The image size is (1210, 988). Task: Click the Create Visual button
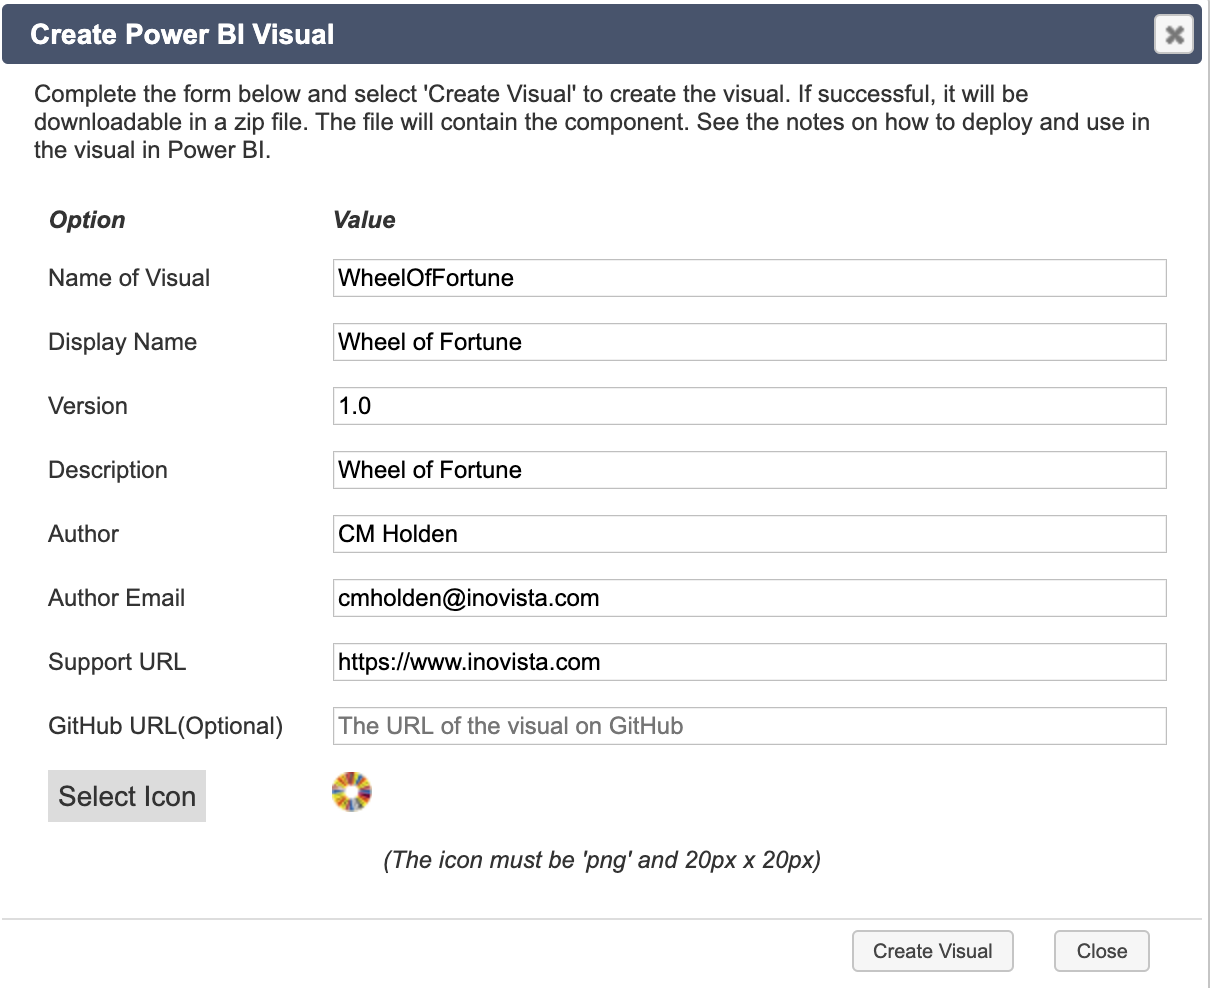[932, 951]
